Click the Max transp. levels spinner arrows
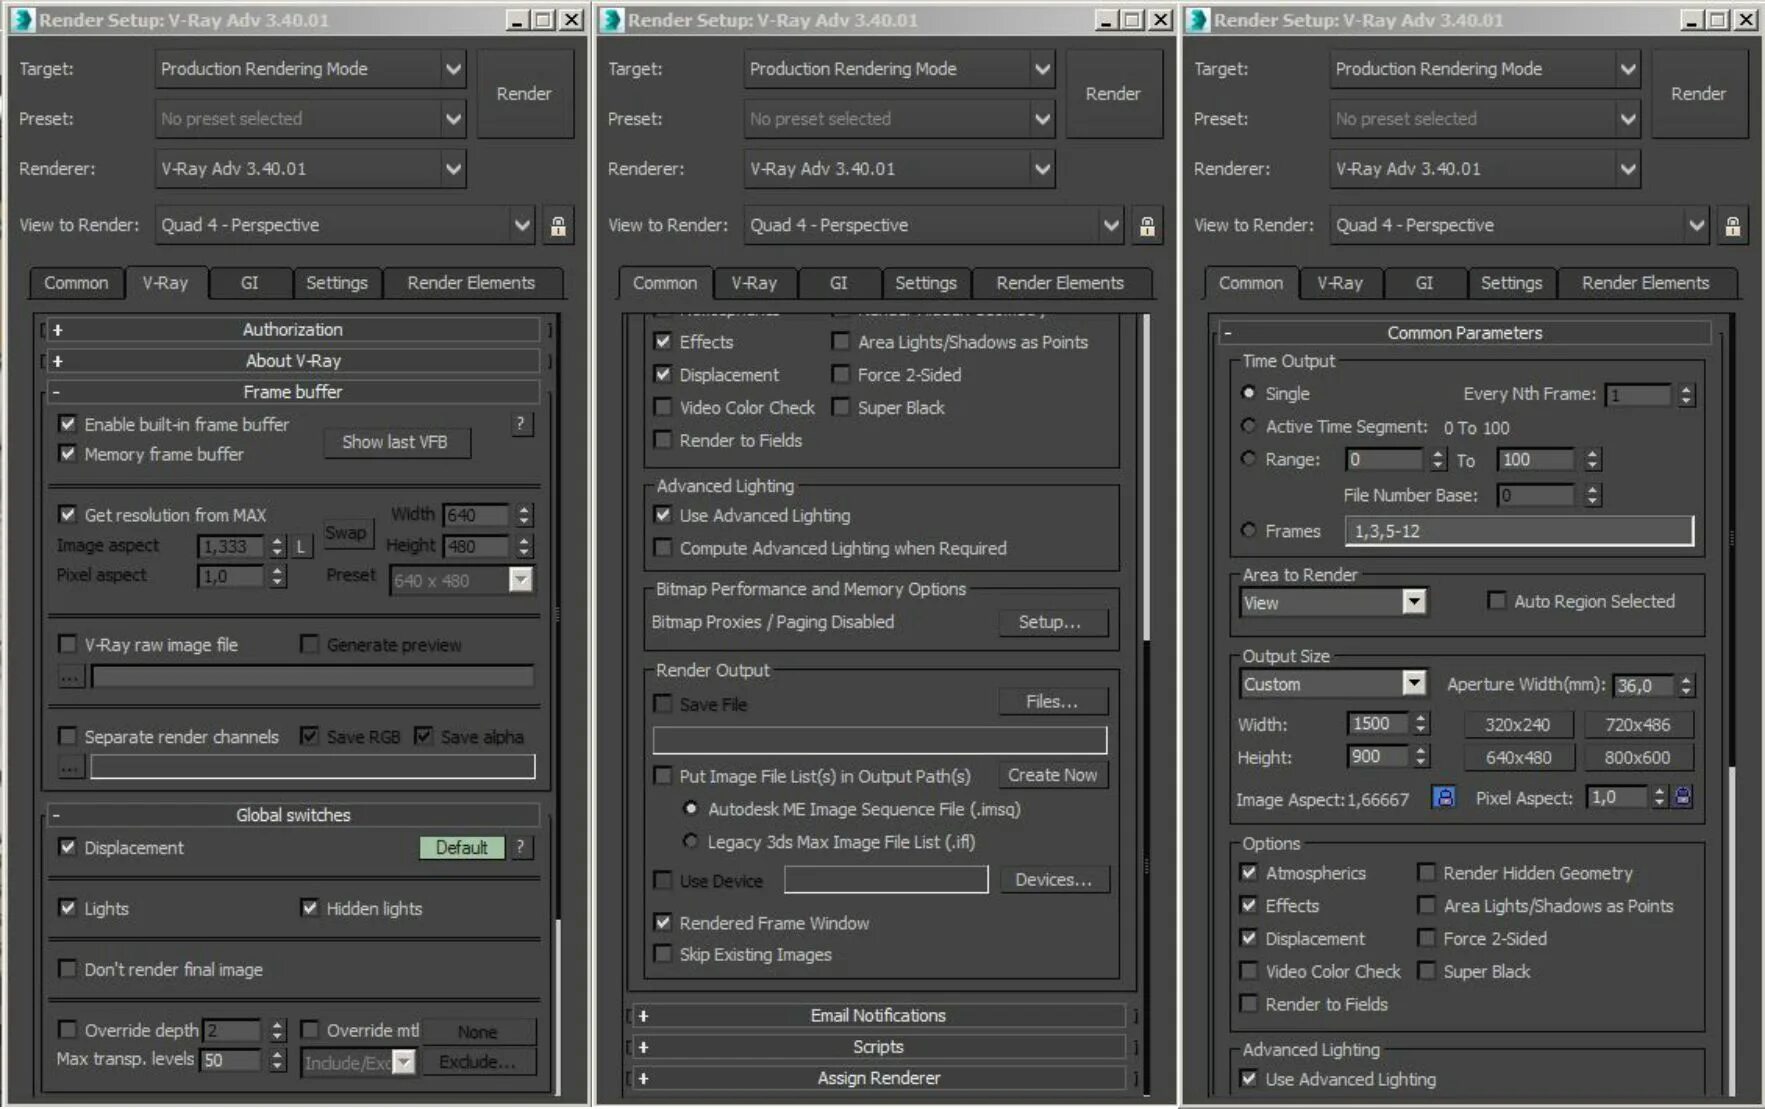 278,1060
